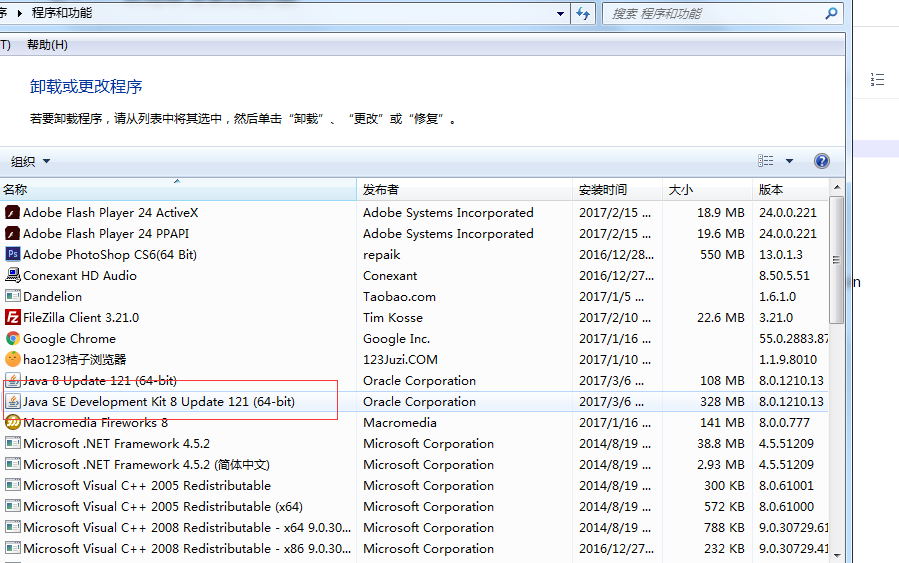Sort by 版本 column header
The width and height of the screenshot is (899, 563).
tap(791, 189)
